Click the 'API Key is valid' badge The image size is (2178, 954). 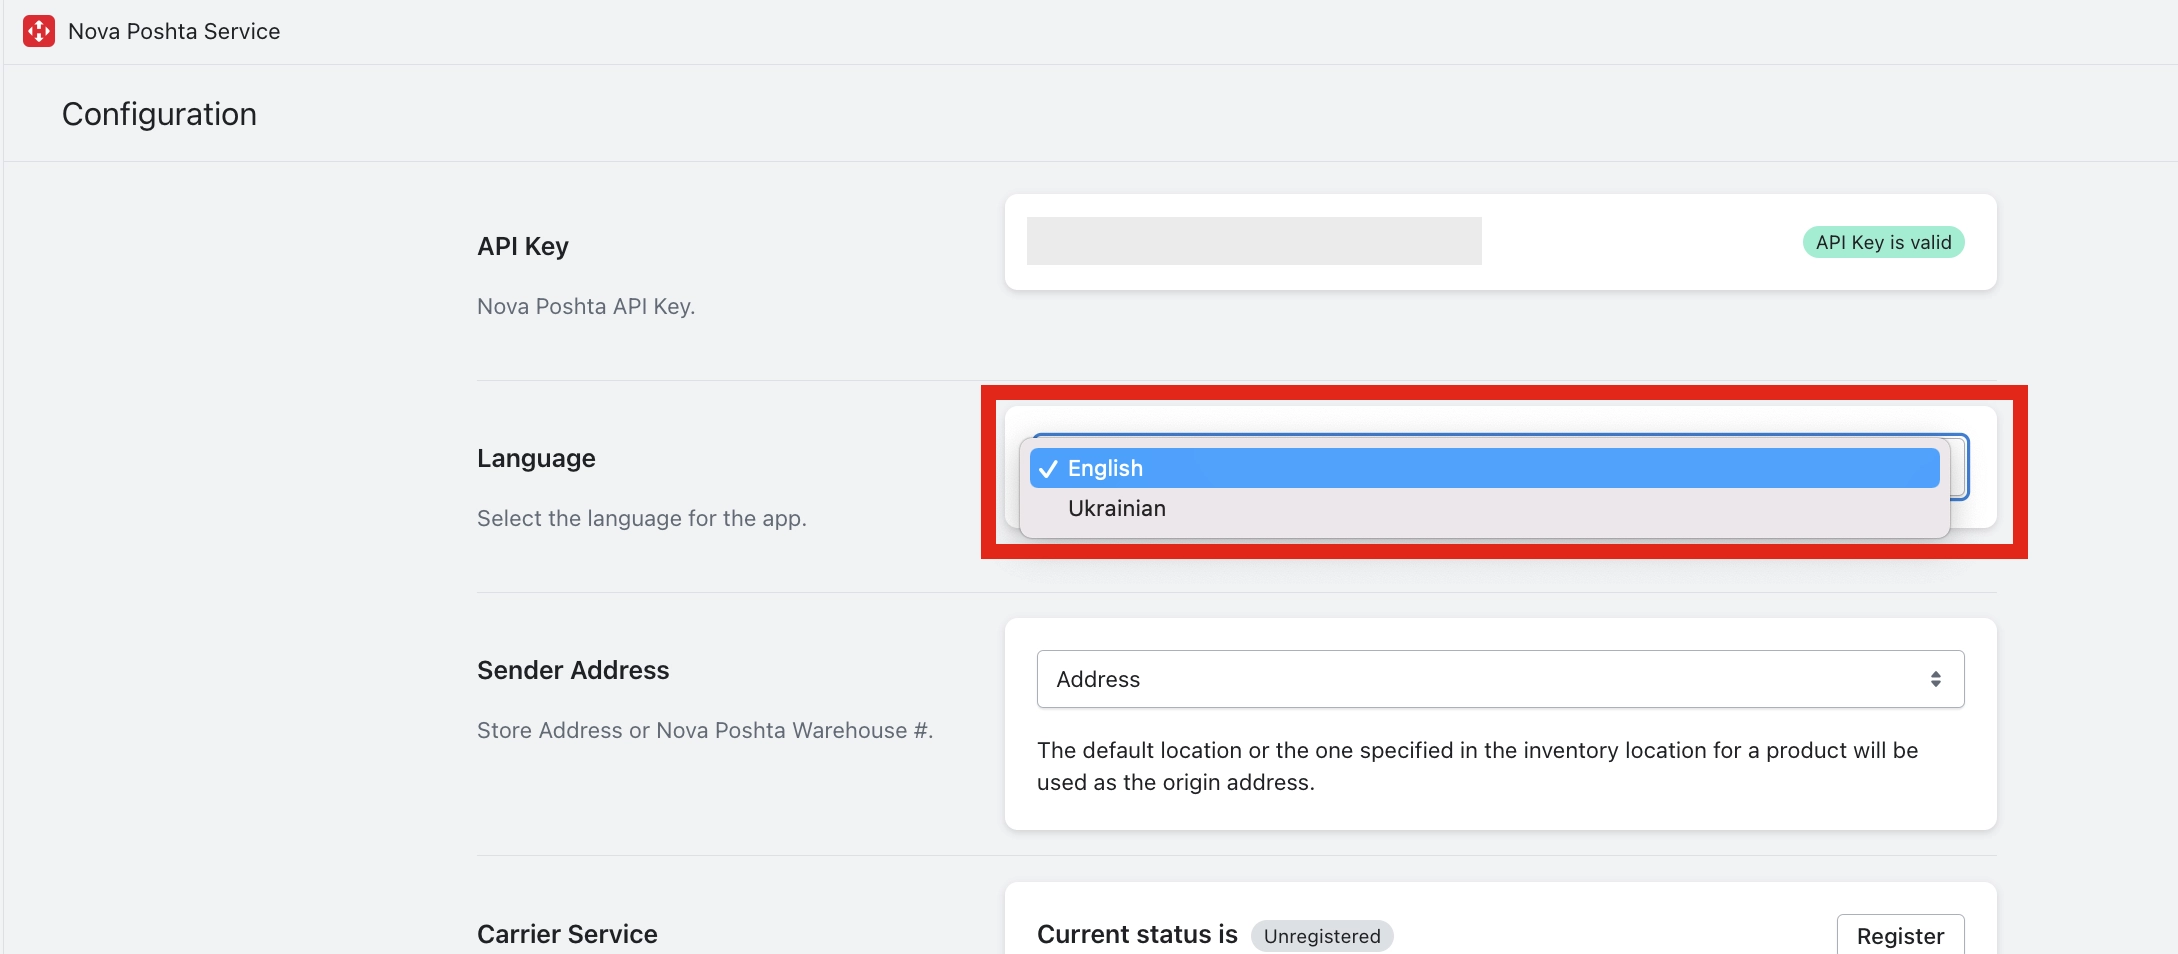pyautogui.click(x=1883, y=242)
